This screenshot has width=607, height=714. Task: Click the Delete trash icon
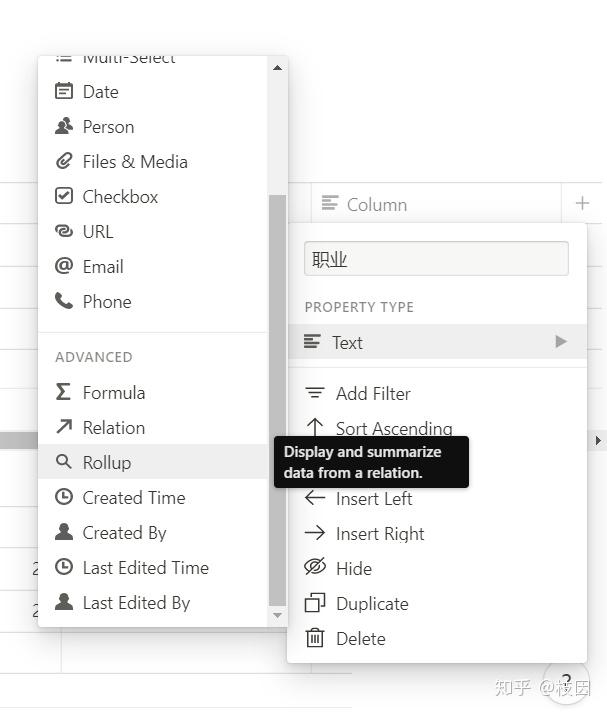[315, 638]
